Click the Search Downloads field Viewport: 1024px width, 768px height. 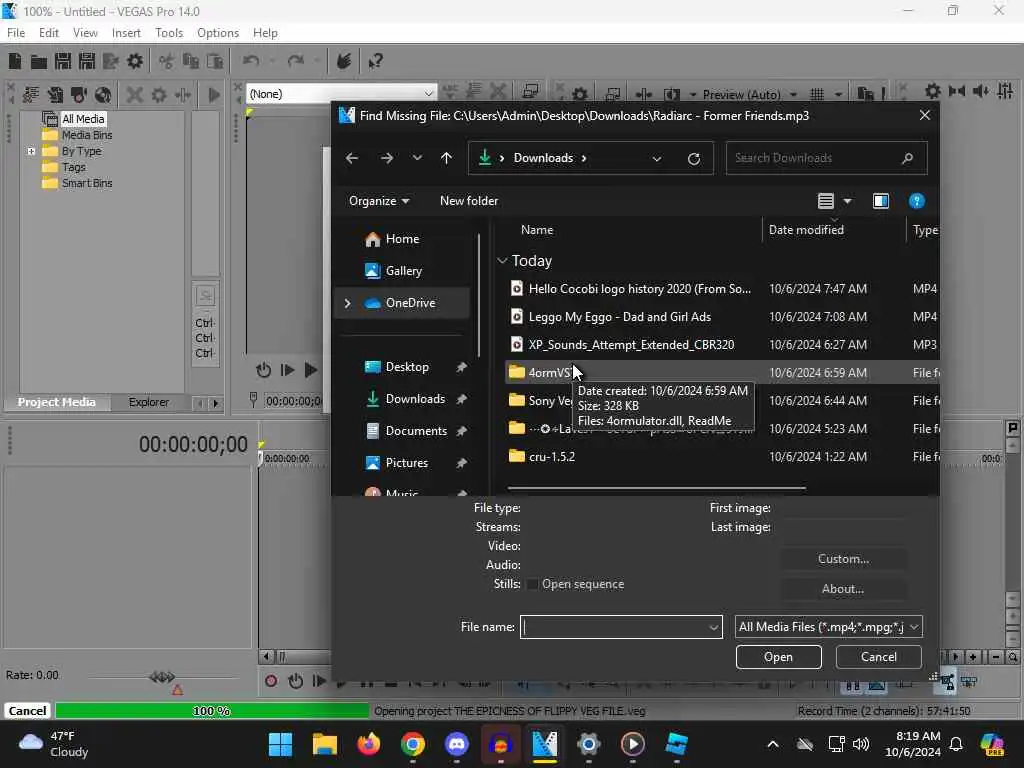826,158
